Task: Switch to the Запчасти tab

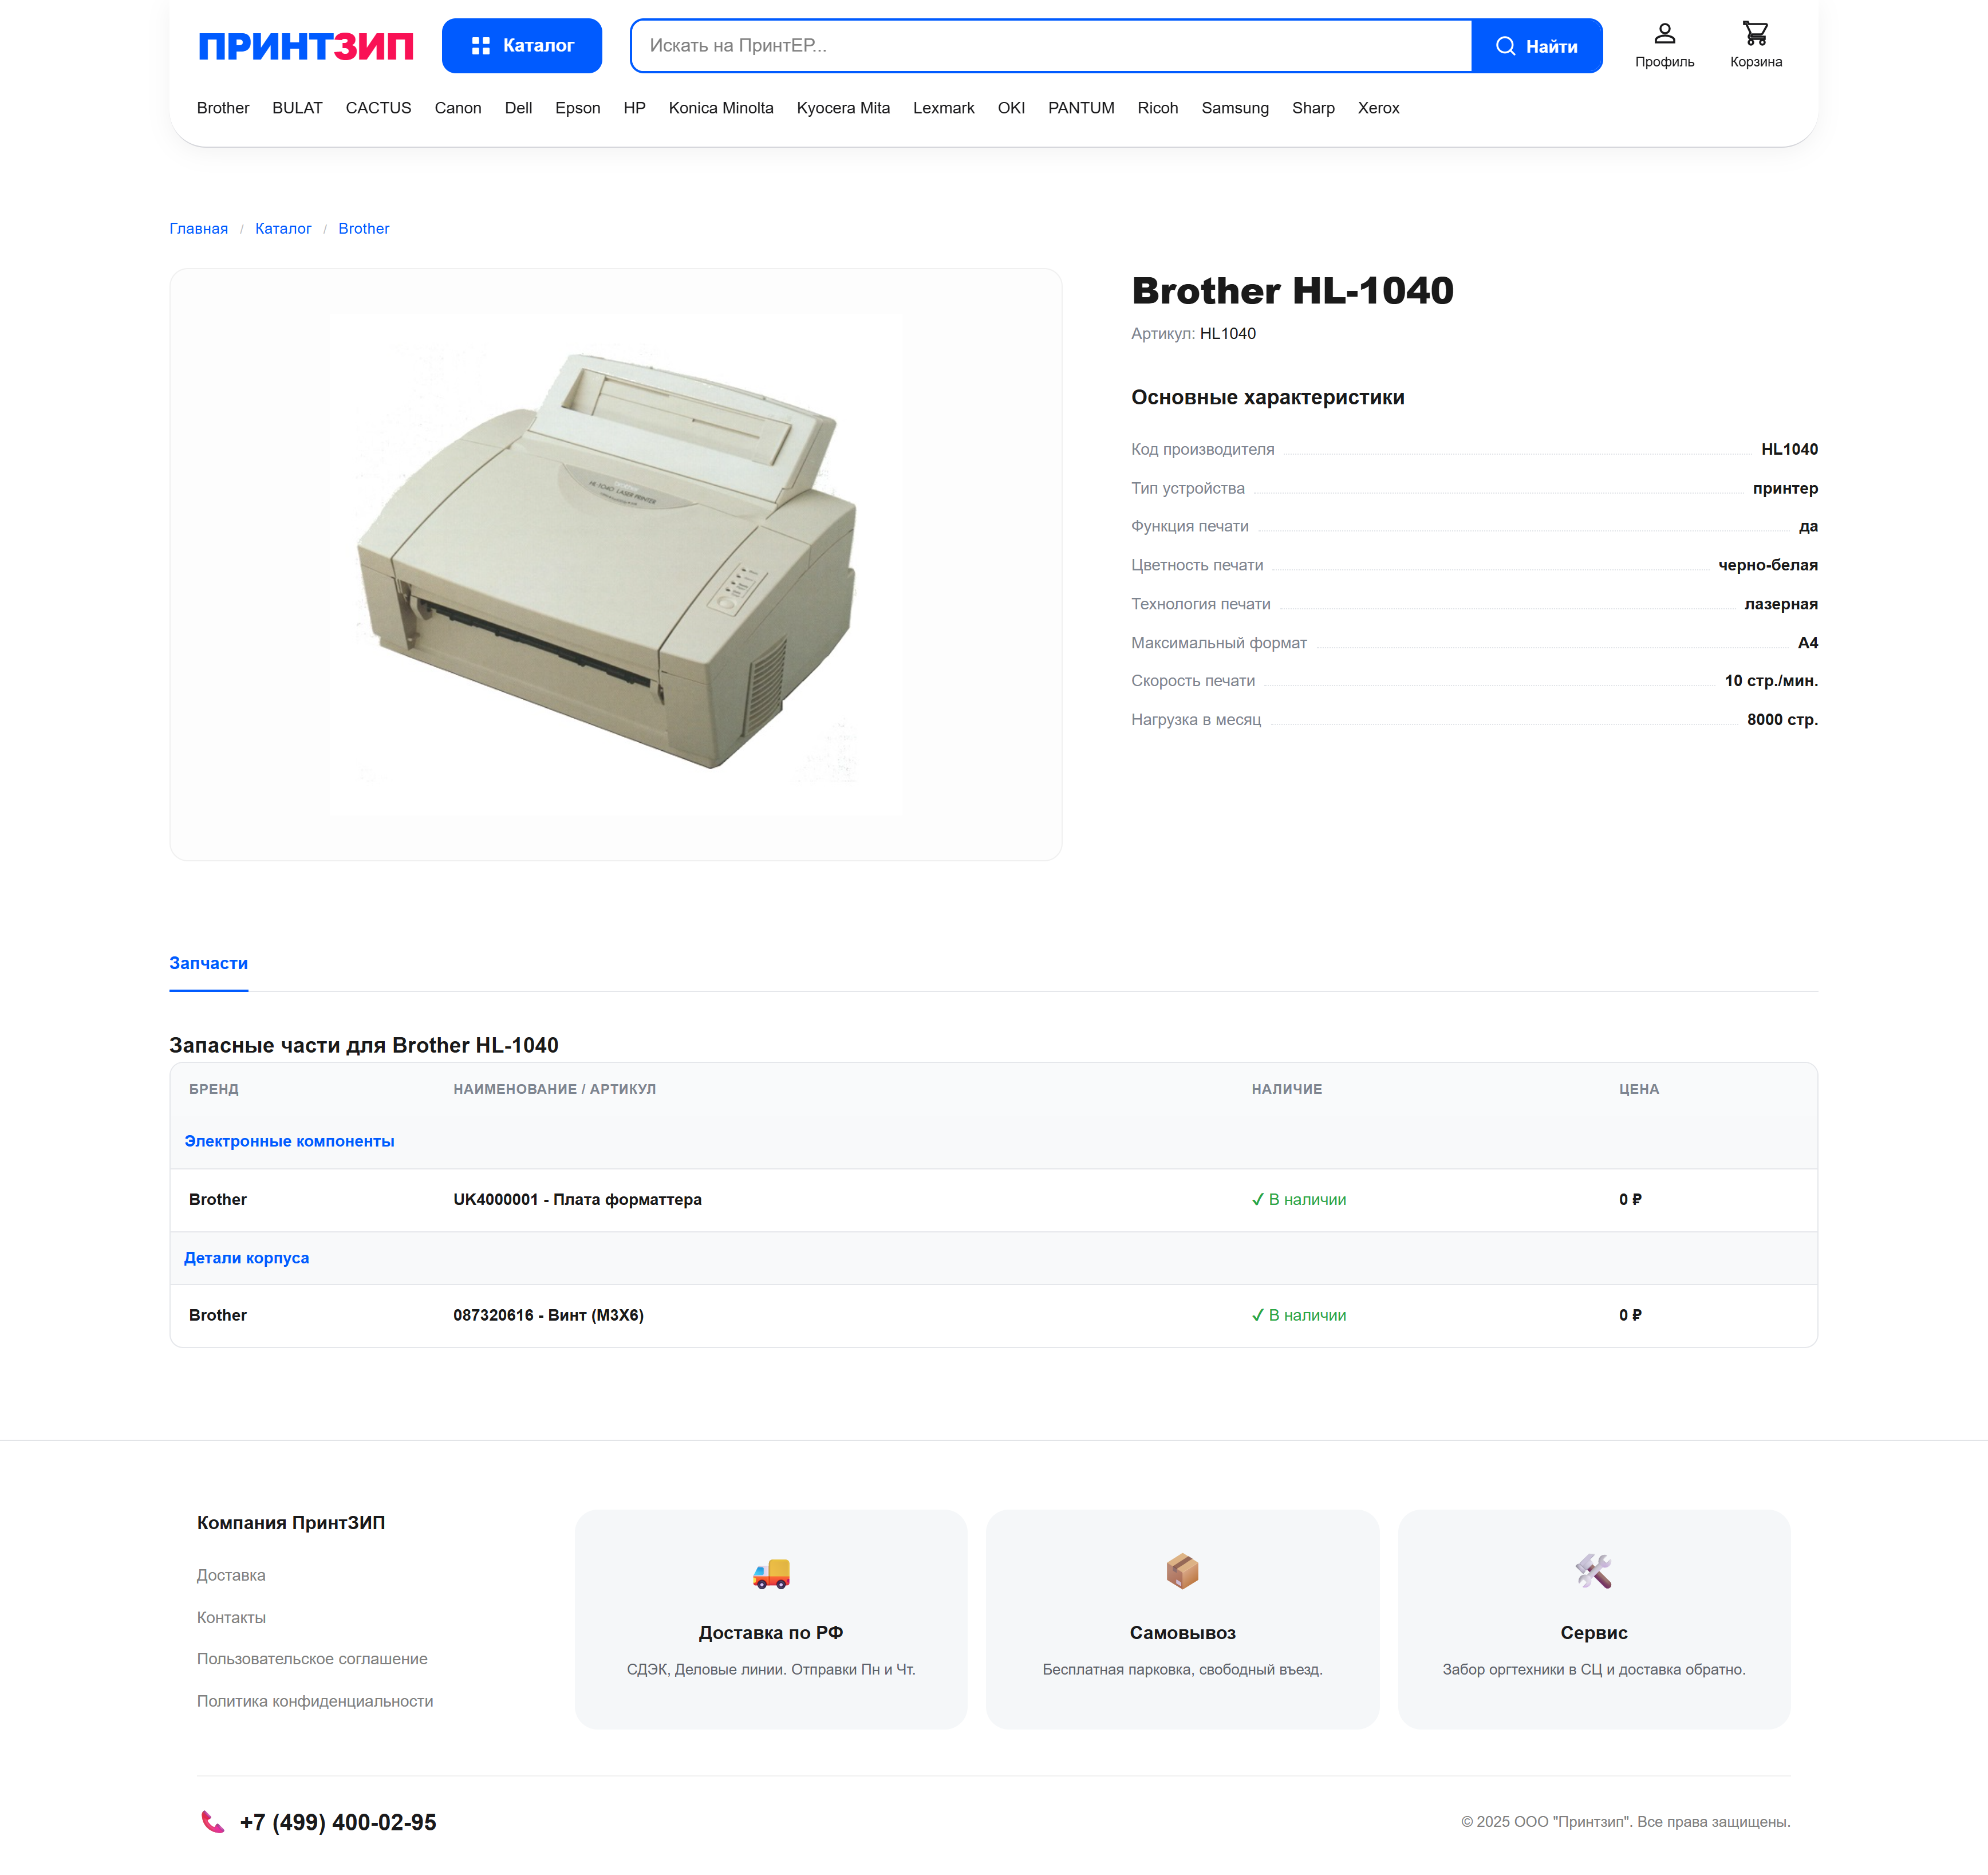Action: (208, 963)
